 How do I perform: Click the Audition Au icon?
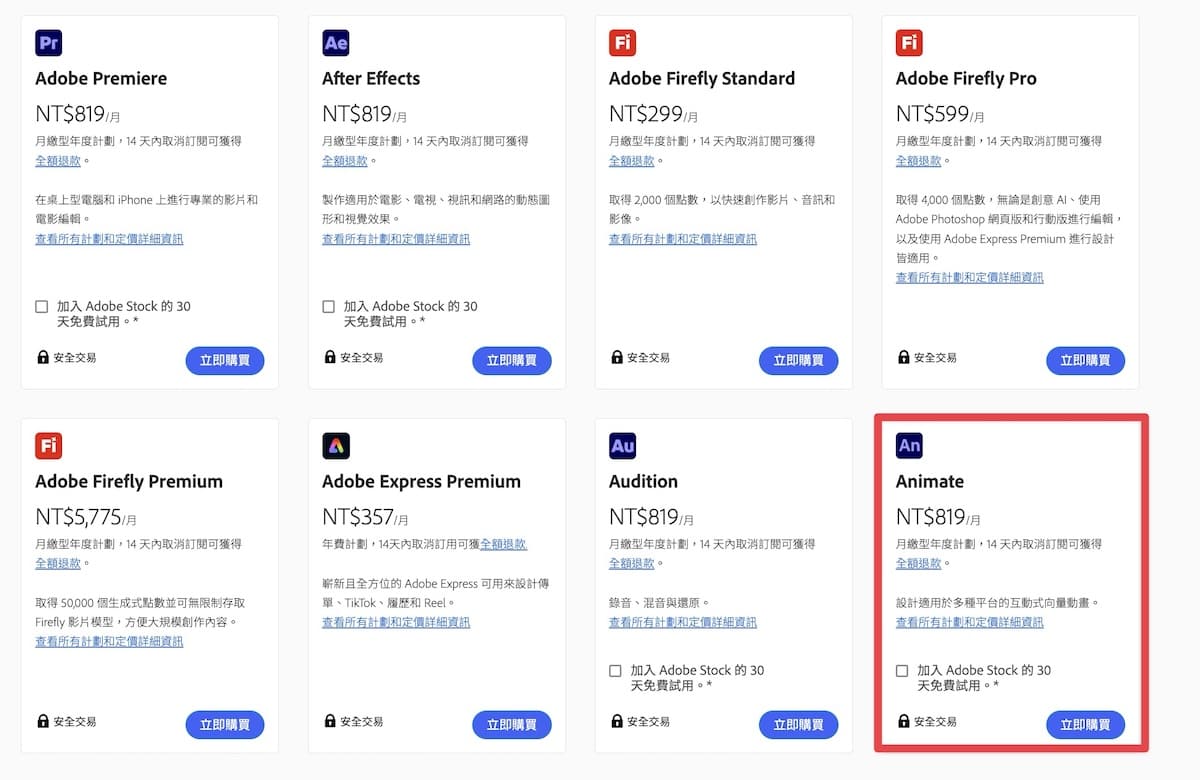623,446
